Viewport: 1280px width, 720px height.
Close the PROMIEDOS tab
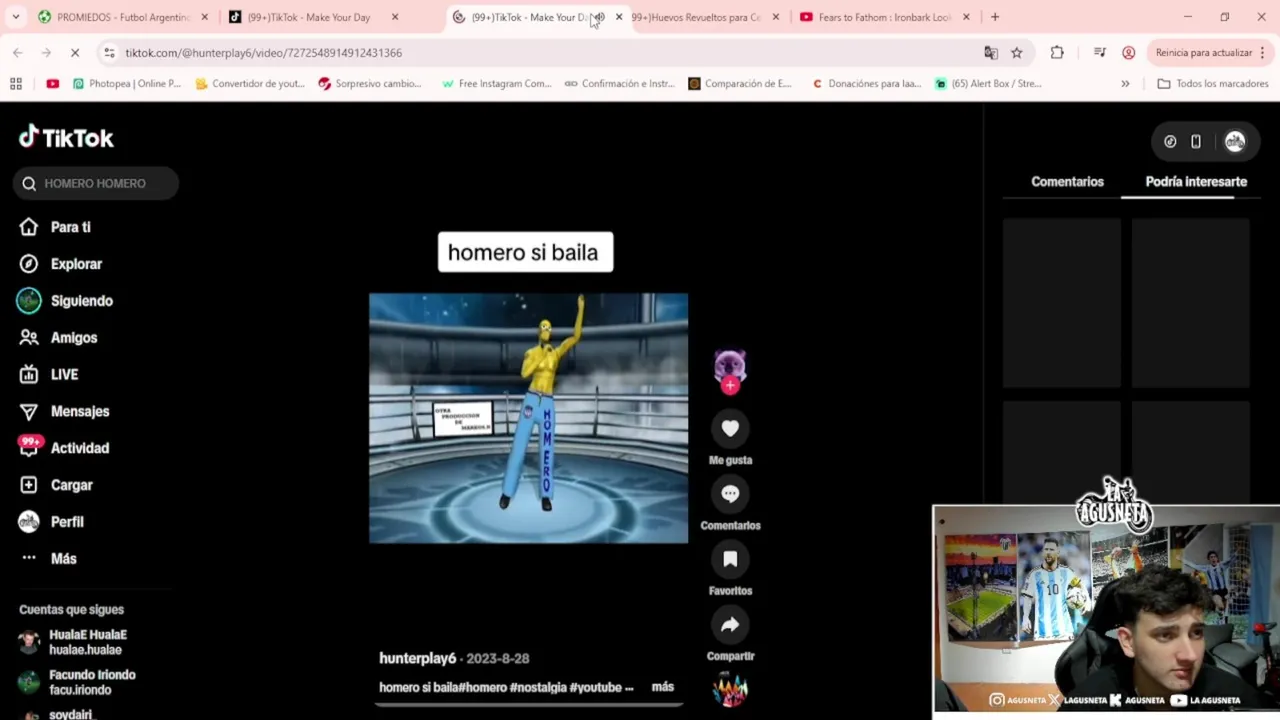(x=204, y=17)
